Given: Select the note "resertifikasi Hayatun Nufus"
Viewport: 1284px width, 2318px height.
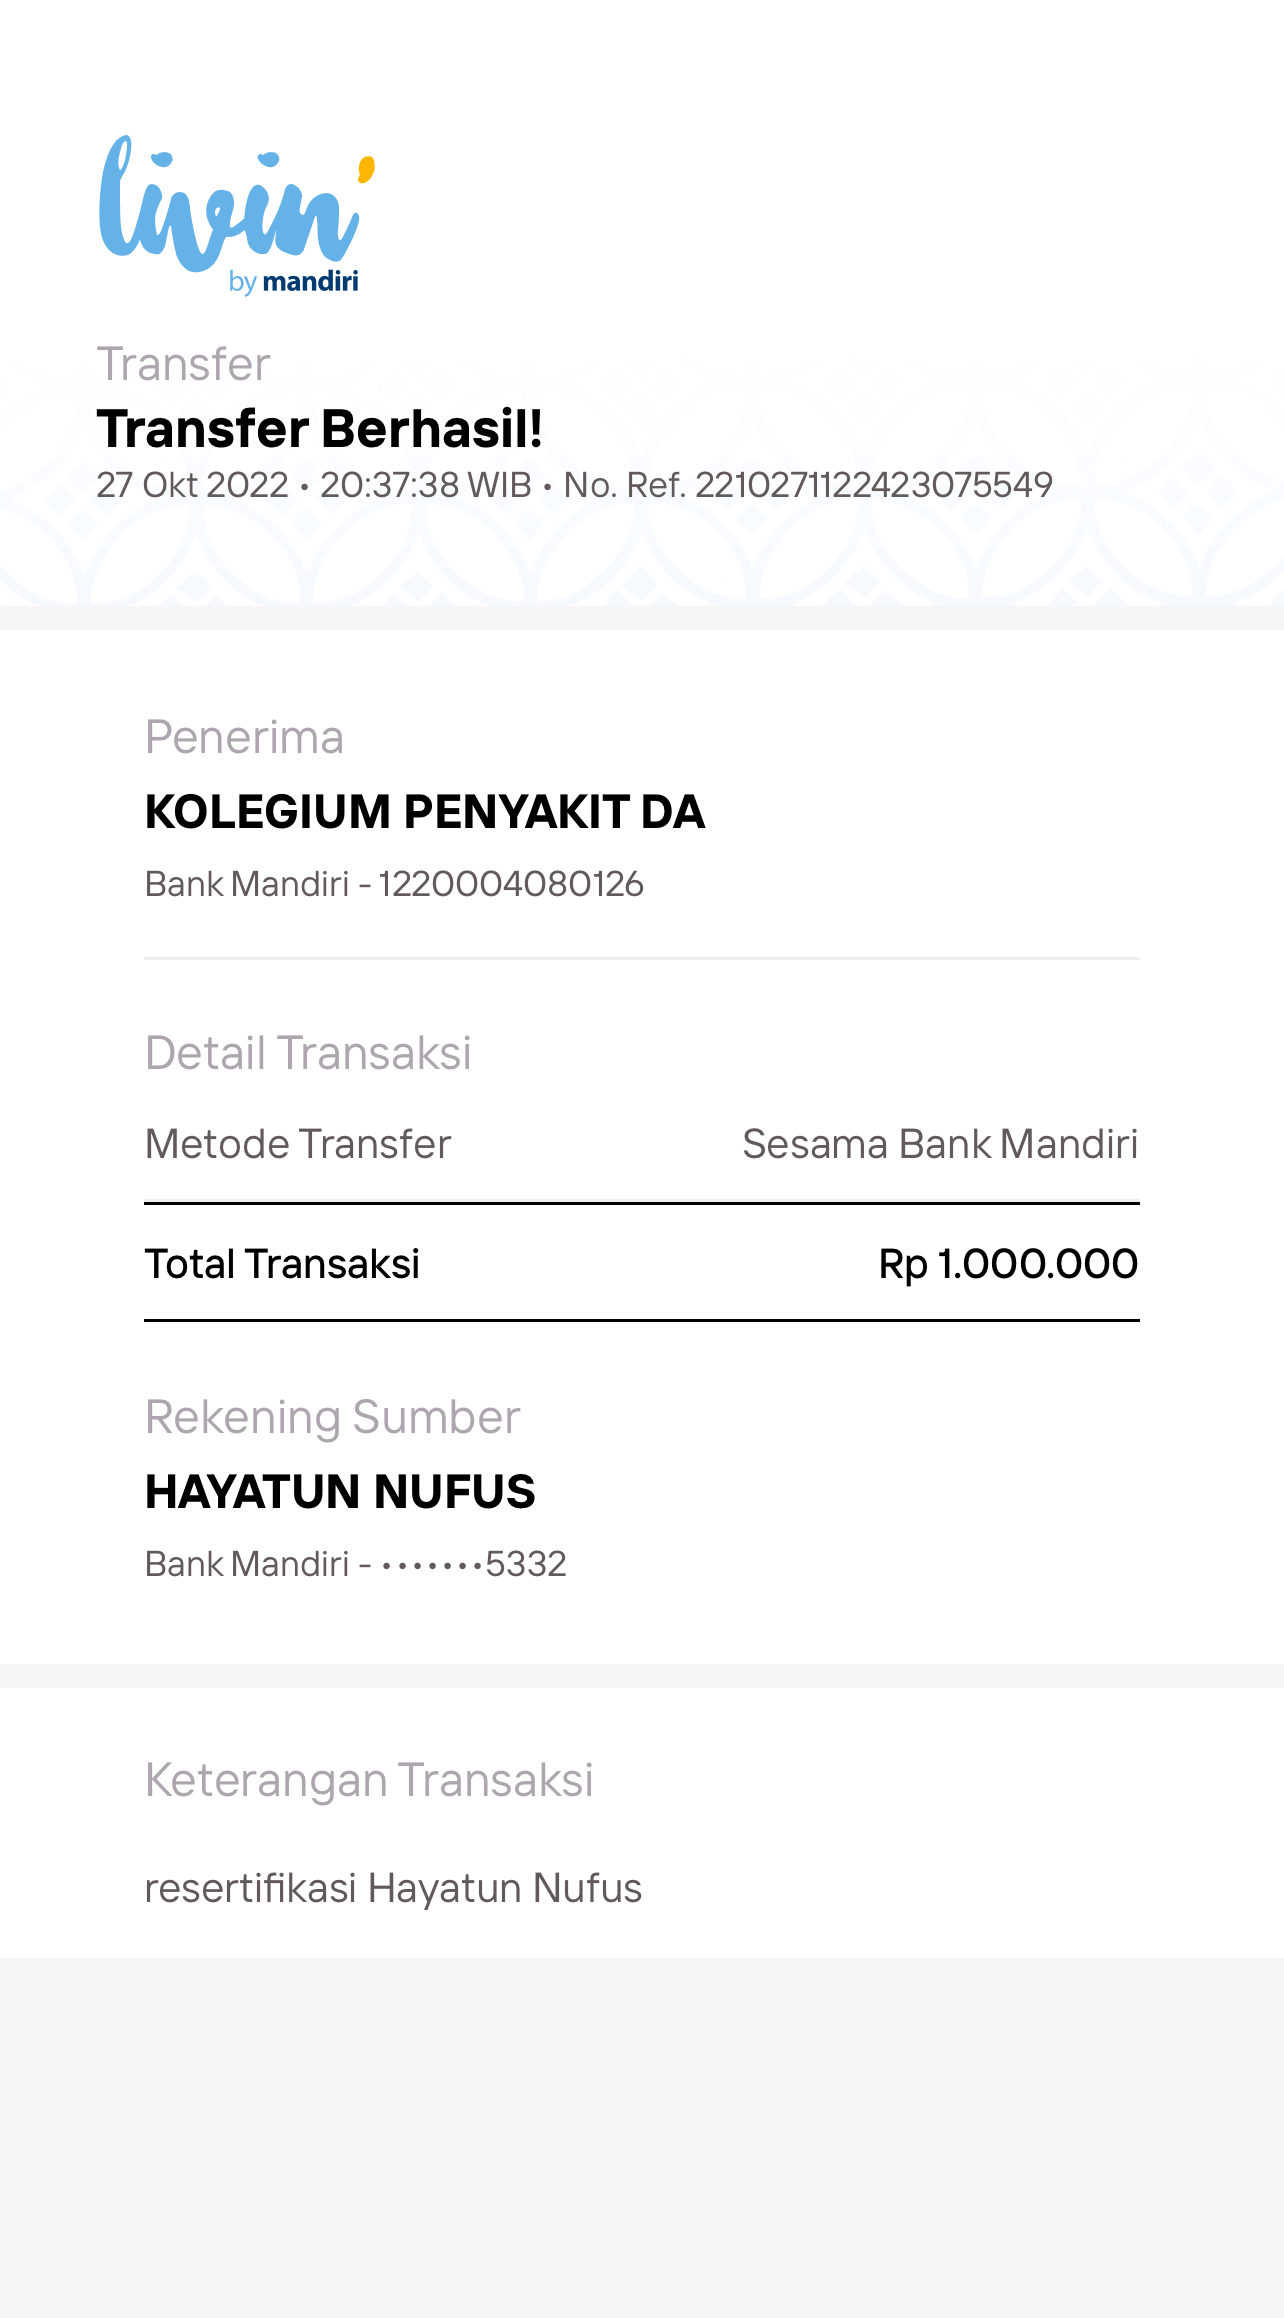Looking at the screenshot, I should pos(393,1889).
